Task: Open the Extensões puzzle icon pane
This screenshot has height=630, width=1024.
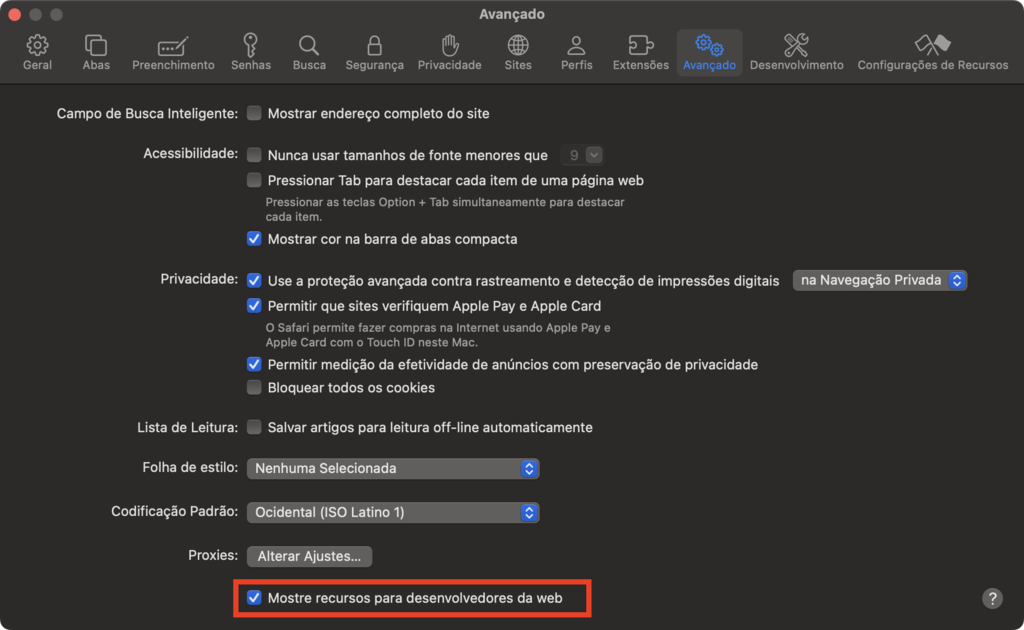Action: pyautogui.click(x=641, y=52)
